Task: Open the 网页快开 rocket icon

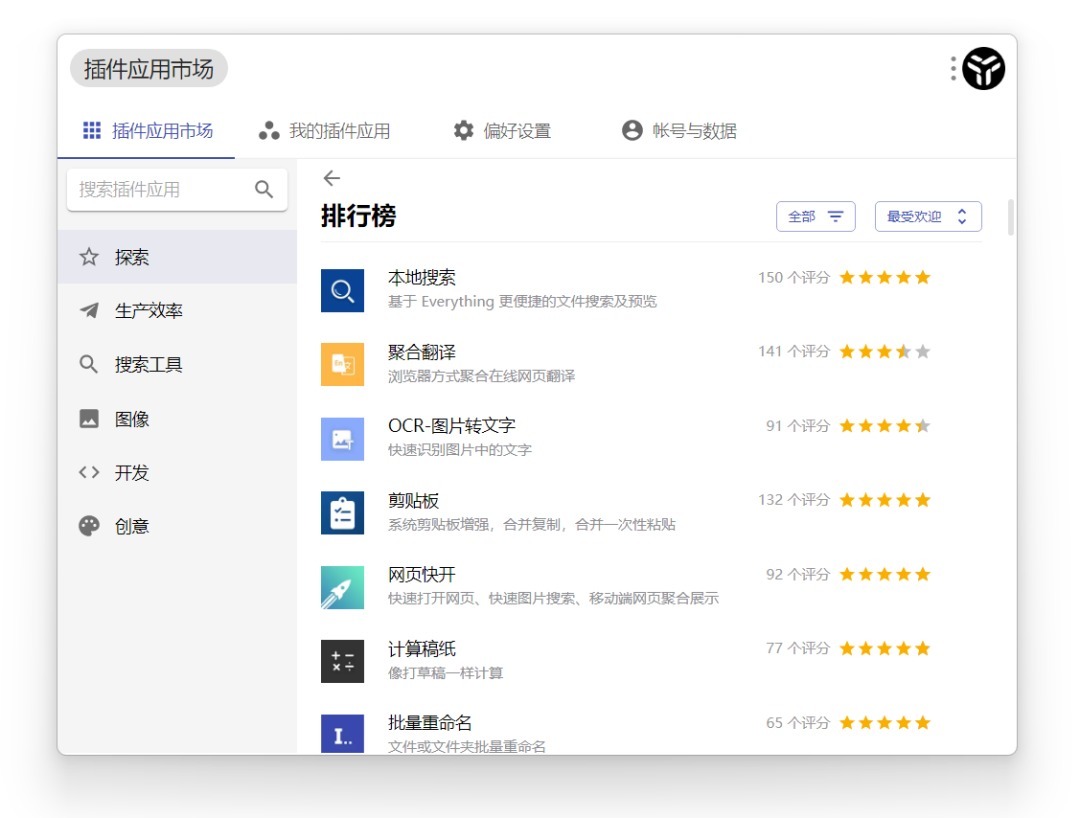Action: [342, 587]
